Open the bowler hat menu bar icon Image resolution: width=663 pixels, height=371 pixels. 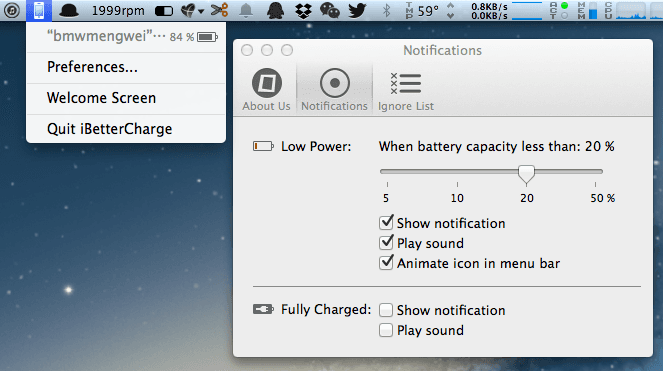[x=68, y=11]
